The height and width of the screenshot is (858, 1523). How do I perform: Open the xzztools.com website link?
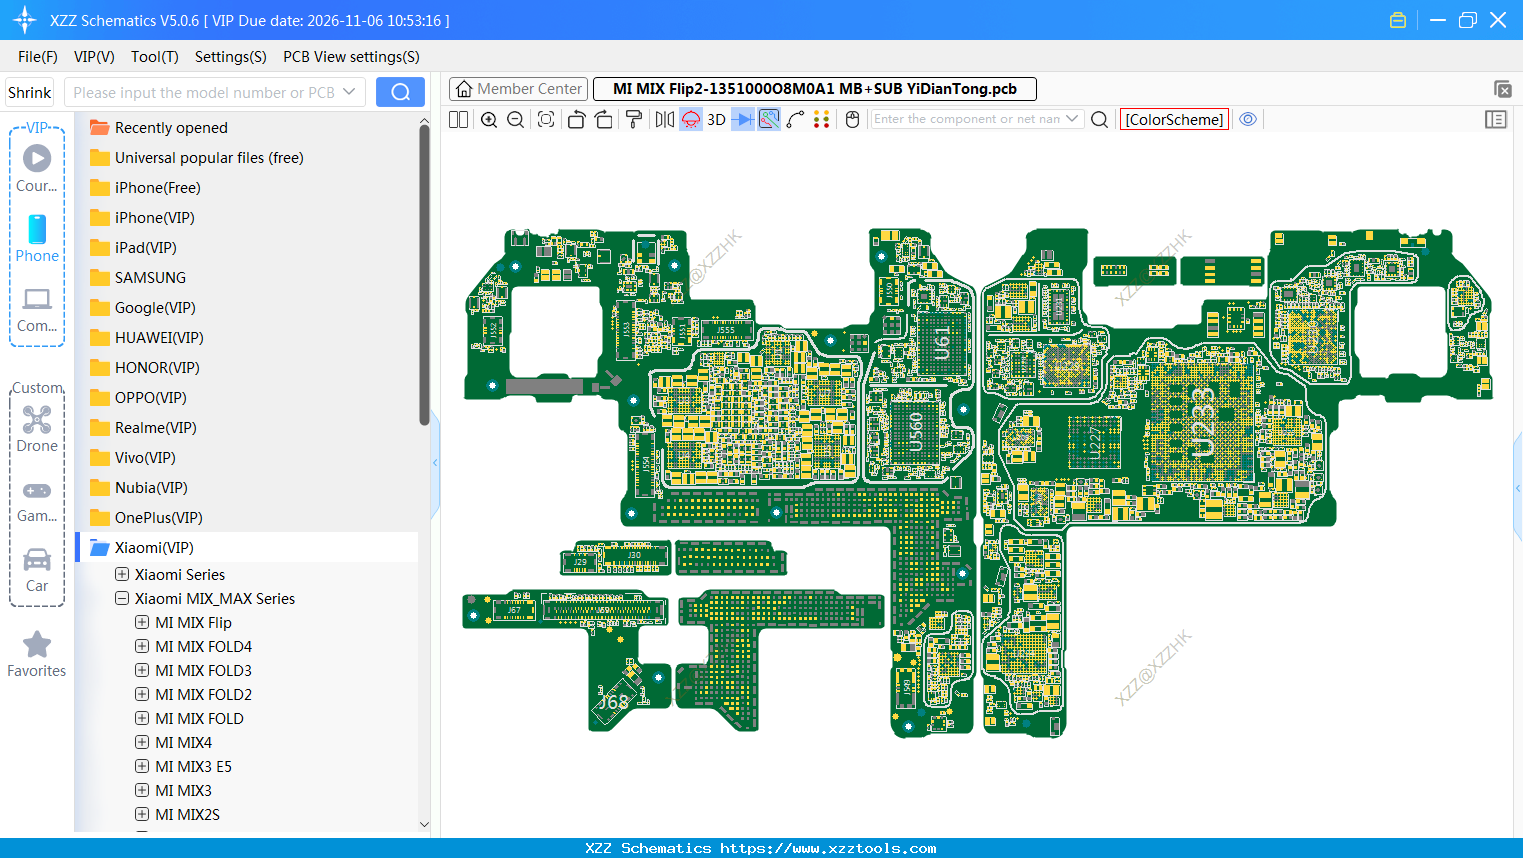(x=828, y=848)
